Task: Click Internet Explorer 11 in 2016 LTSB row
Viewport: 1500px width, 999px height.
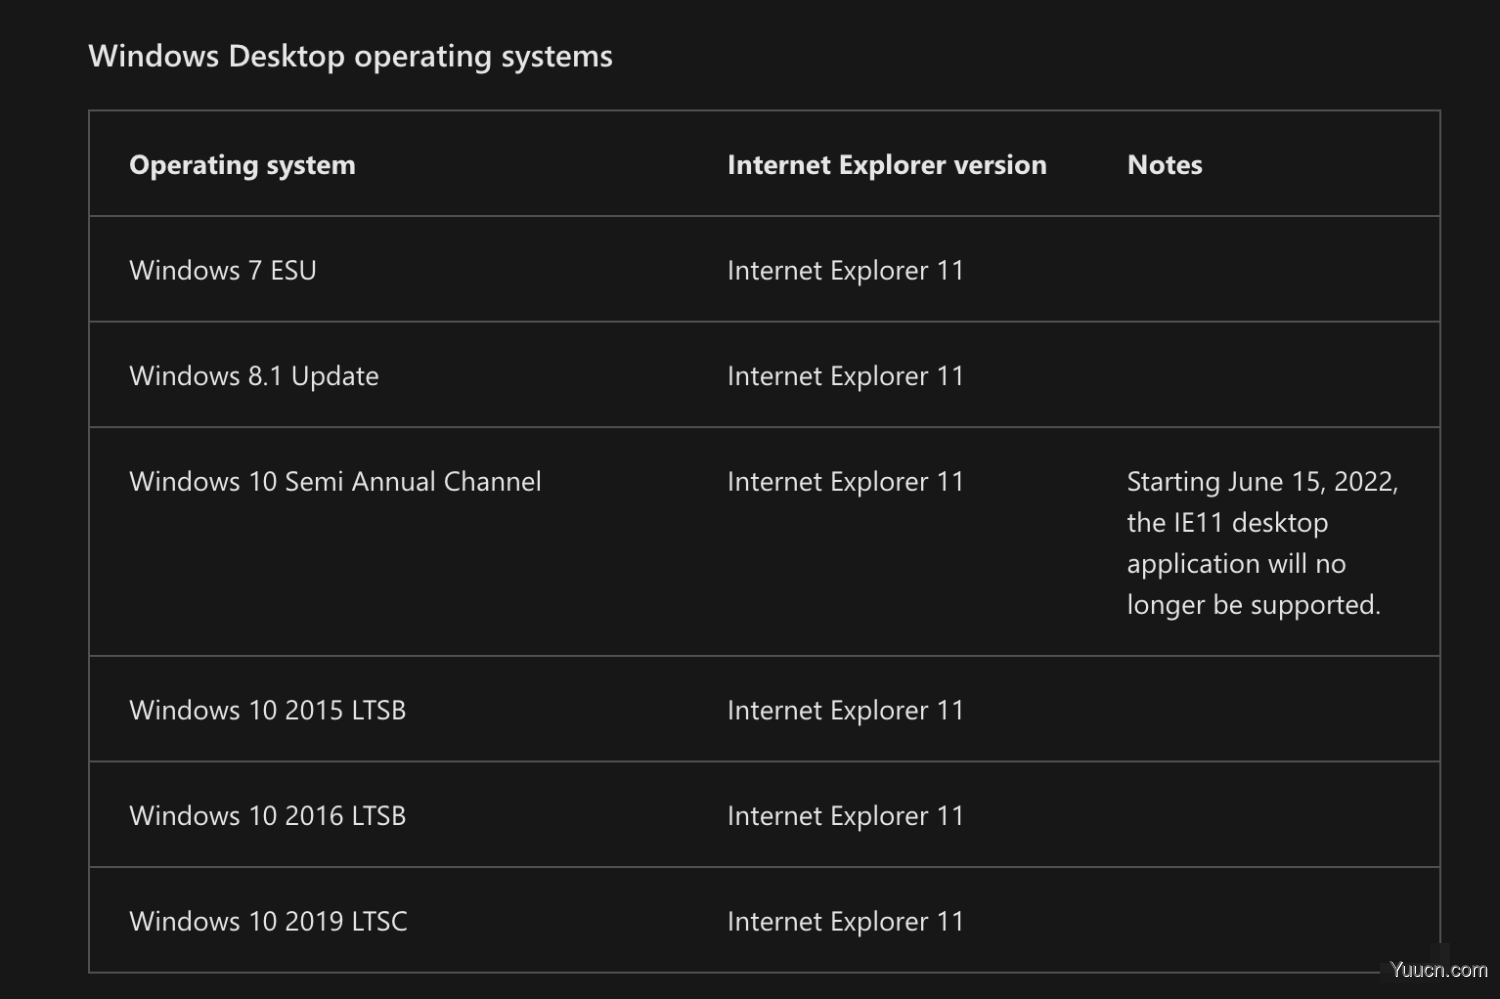Action: point(845,815)
